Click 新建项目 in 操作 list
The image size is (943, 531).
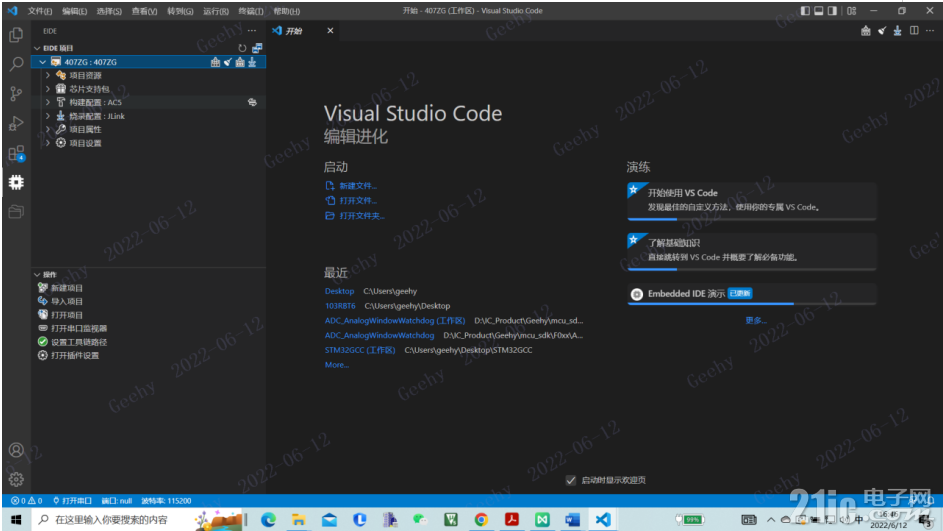(67, 288)
